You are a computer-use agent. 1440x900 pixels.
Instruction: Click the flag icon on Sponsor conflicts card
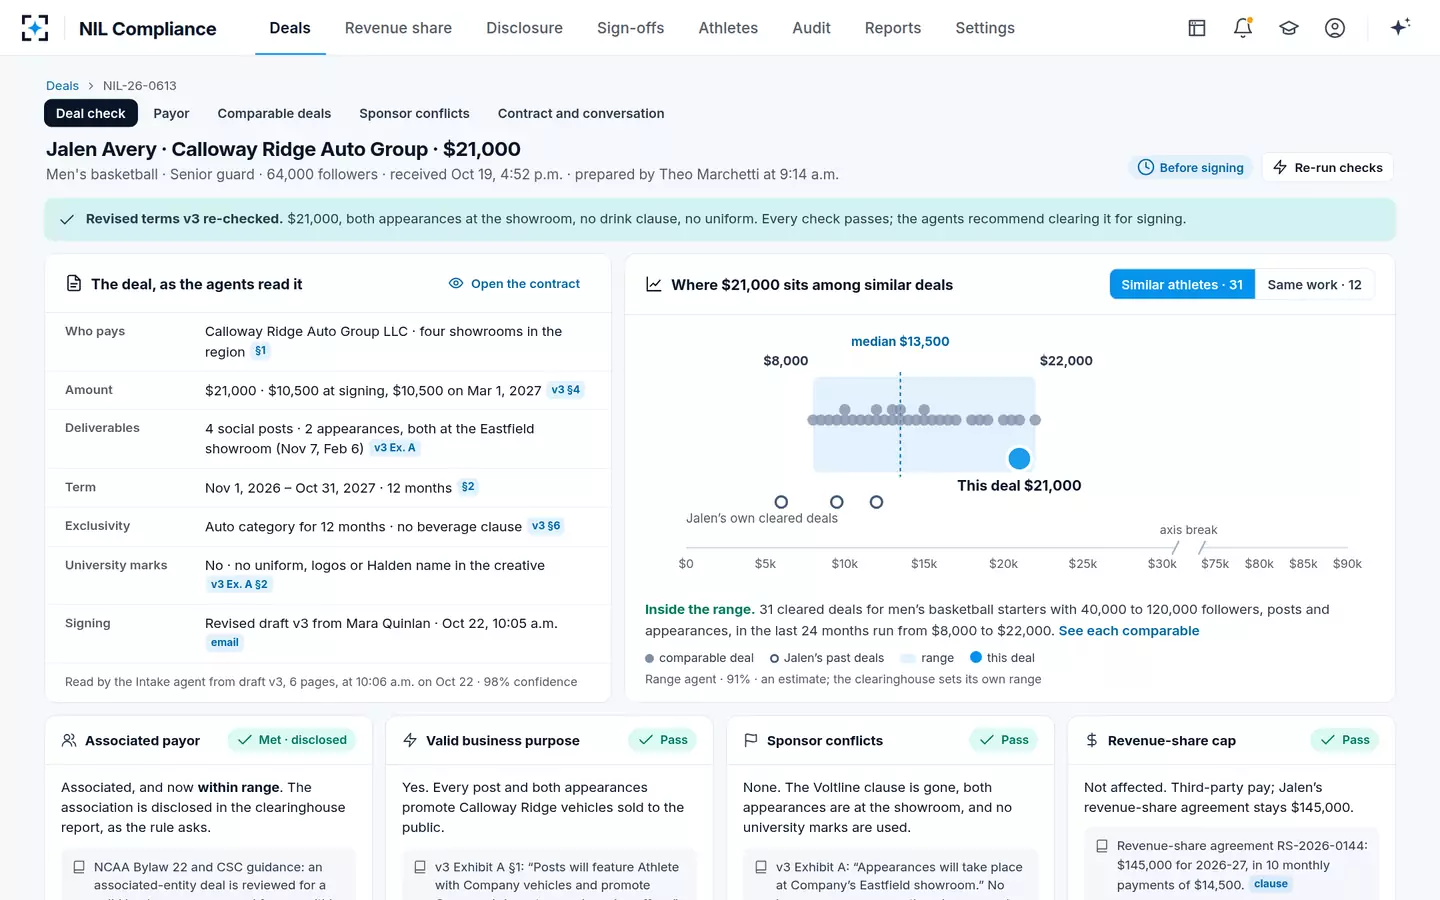pyautogui.click(x=751, y=741)
